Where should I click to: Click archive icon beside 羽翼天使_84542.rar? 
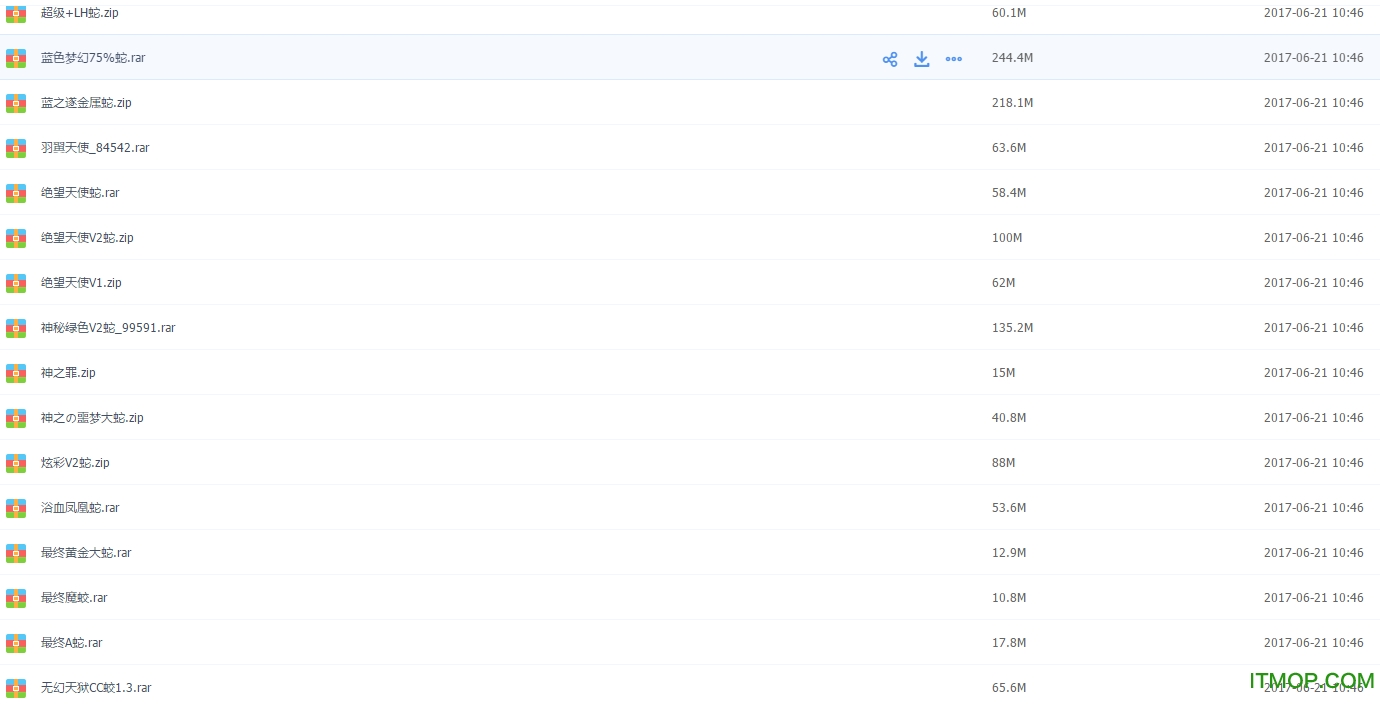[16, 148]
